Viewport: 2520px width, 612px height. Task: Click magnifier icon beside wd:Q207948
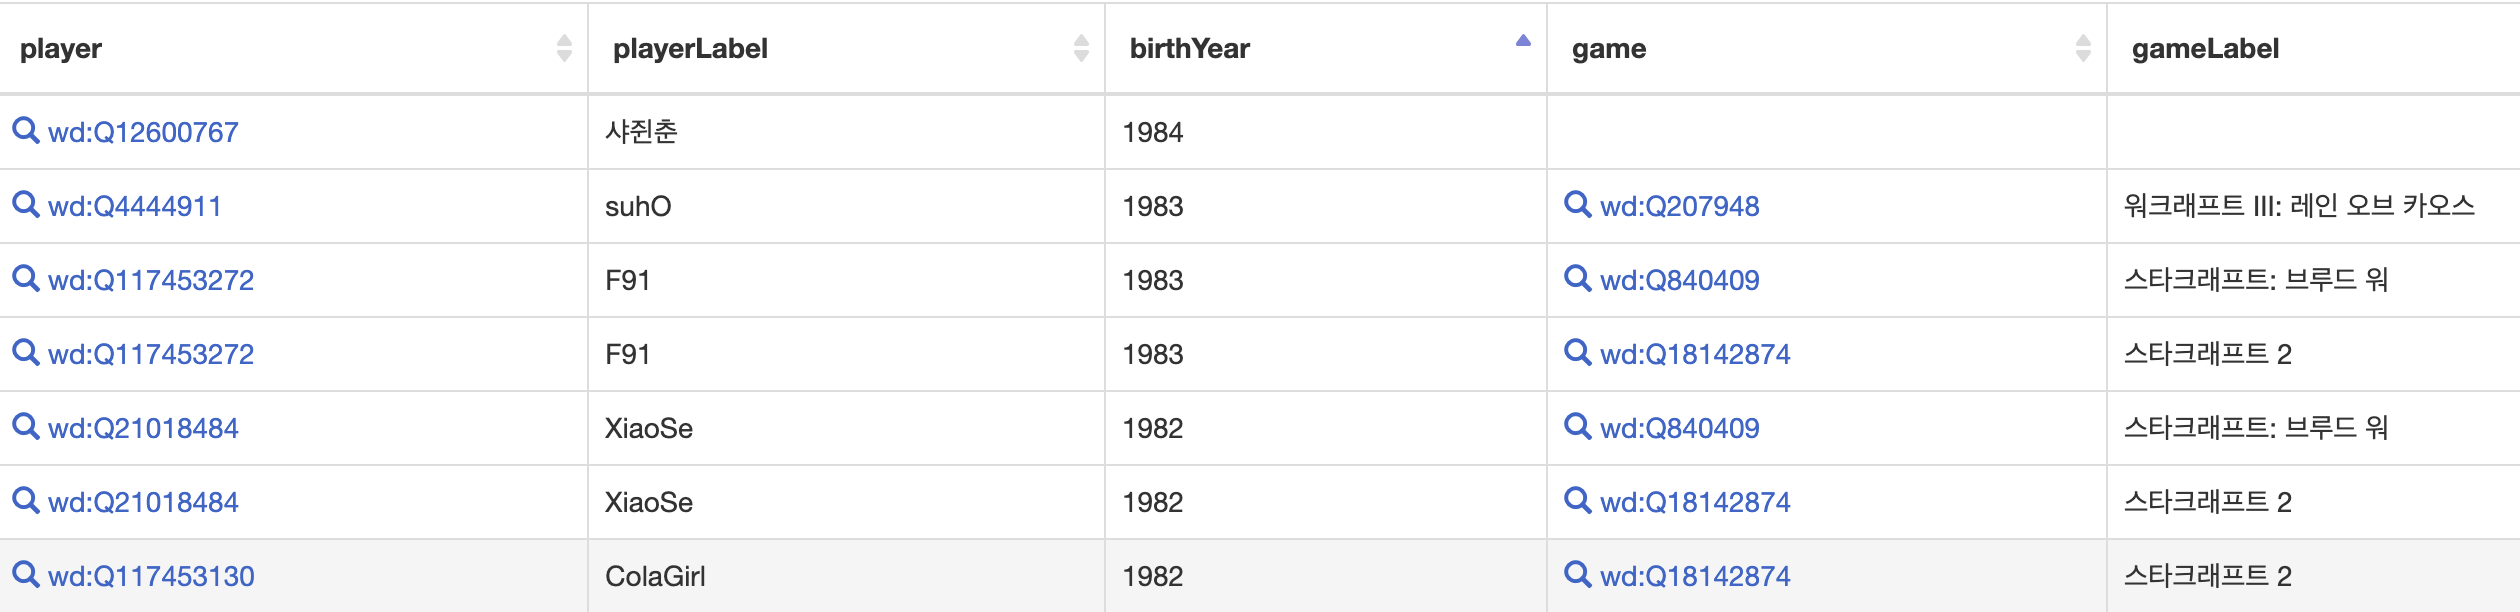click(x=1577, y=204)
